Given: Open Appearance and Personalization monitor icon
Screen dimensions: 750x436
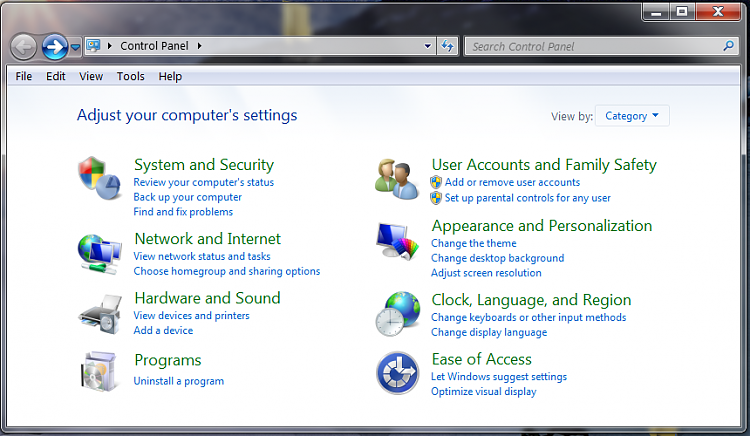Looking at the screenshot, I should pyautogui.click(x=397, y=241).
